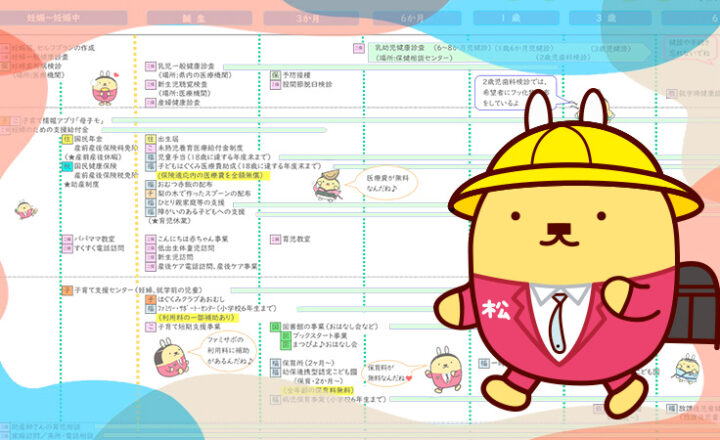Screen dimensions: 720x440
Task: Click the text こんにちは赤ちゃん事業
Action: [x=193, y=239]
